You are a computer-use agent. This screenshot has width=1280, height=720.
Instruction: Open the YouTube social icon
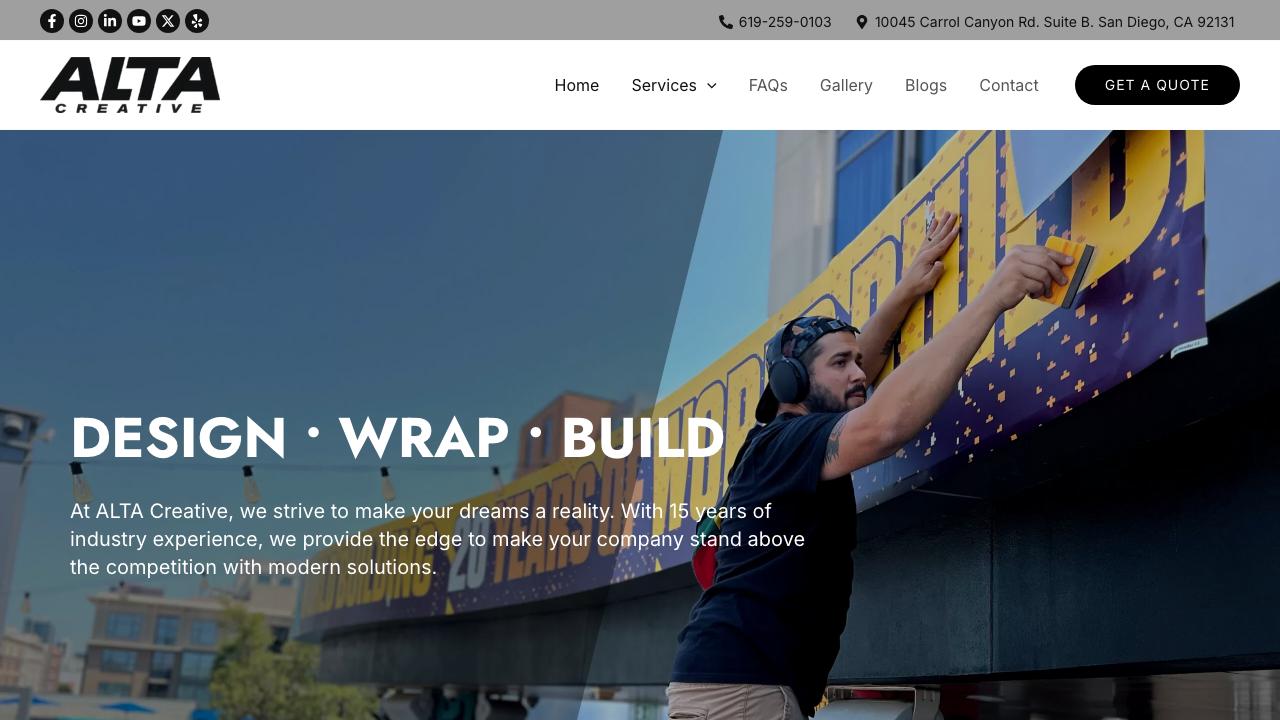139,21
